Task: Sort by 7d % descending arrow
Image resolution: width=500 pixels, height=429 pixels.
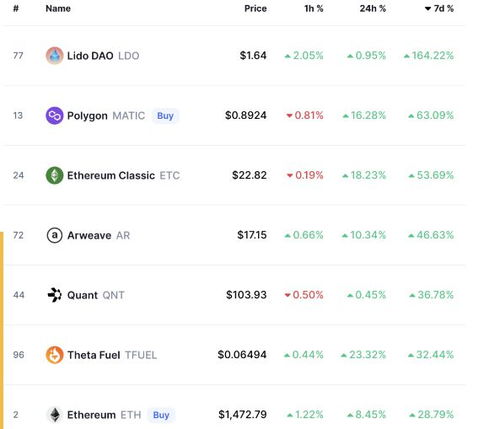Action: point(428,9)
